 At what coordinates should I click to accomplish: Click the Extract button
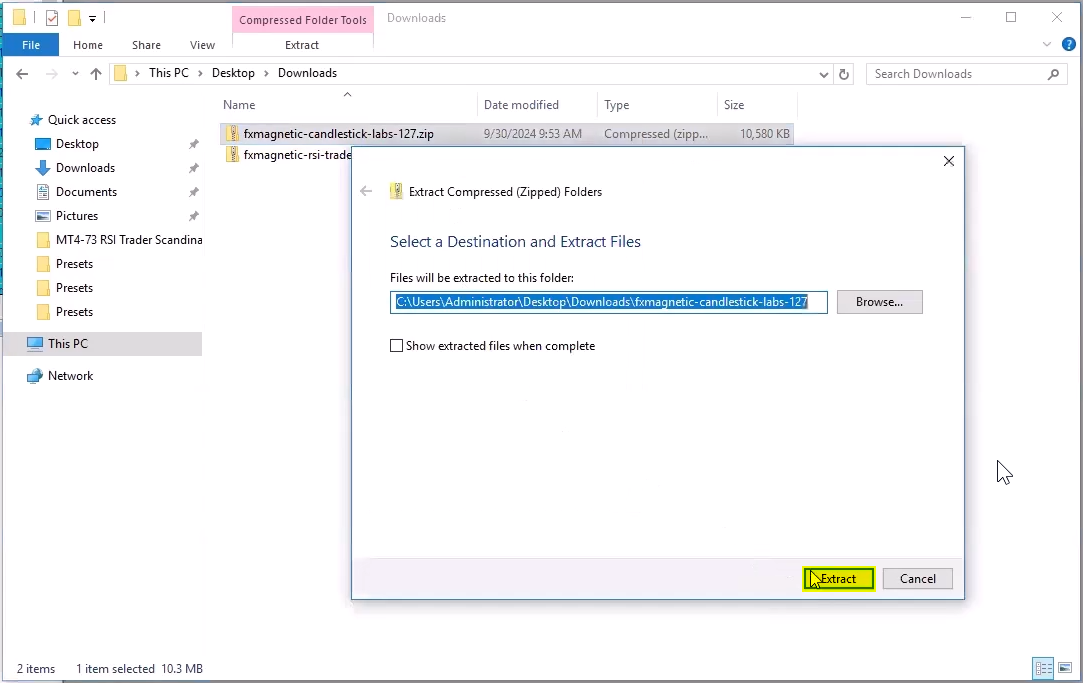tap(838, 579)
